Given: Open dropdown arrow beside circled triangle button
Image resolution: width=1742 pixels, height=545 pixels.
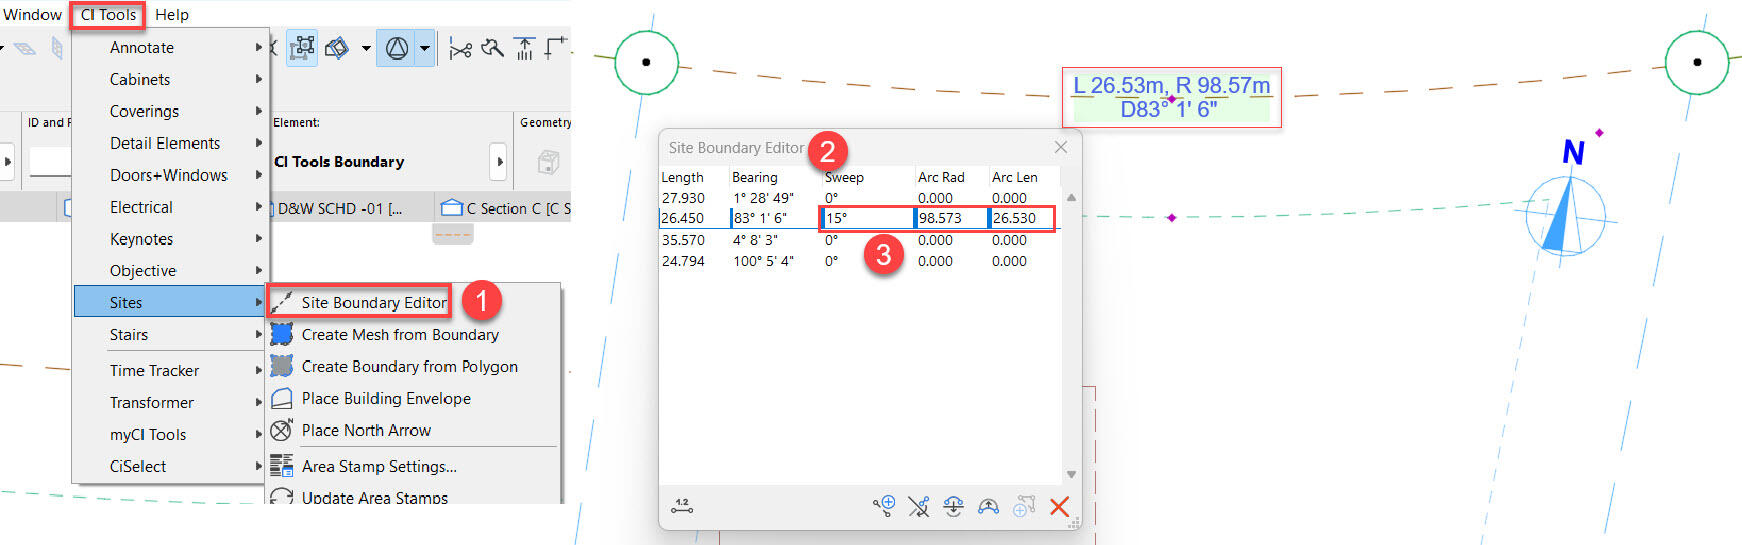Looking at the screenshot, I should pyautogui.click(x=425, y=48).
